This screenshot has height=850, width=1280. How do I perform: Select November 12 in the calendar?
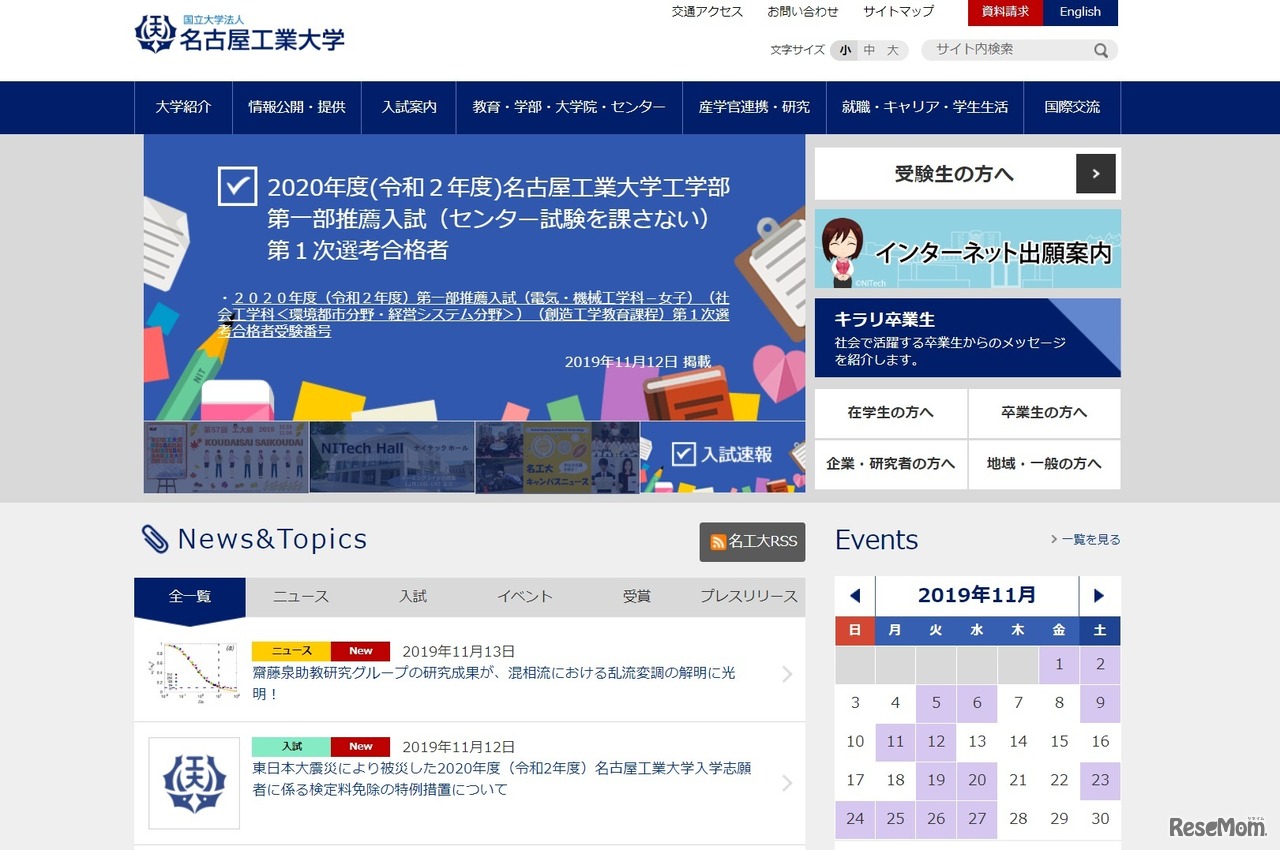point(936,742)
